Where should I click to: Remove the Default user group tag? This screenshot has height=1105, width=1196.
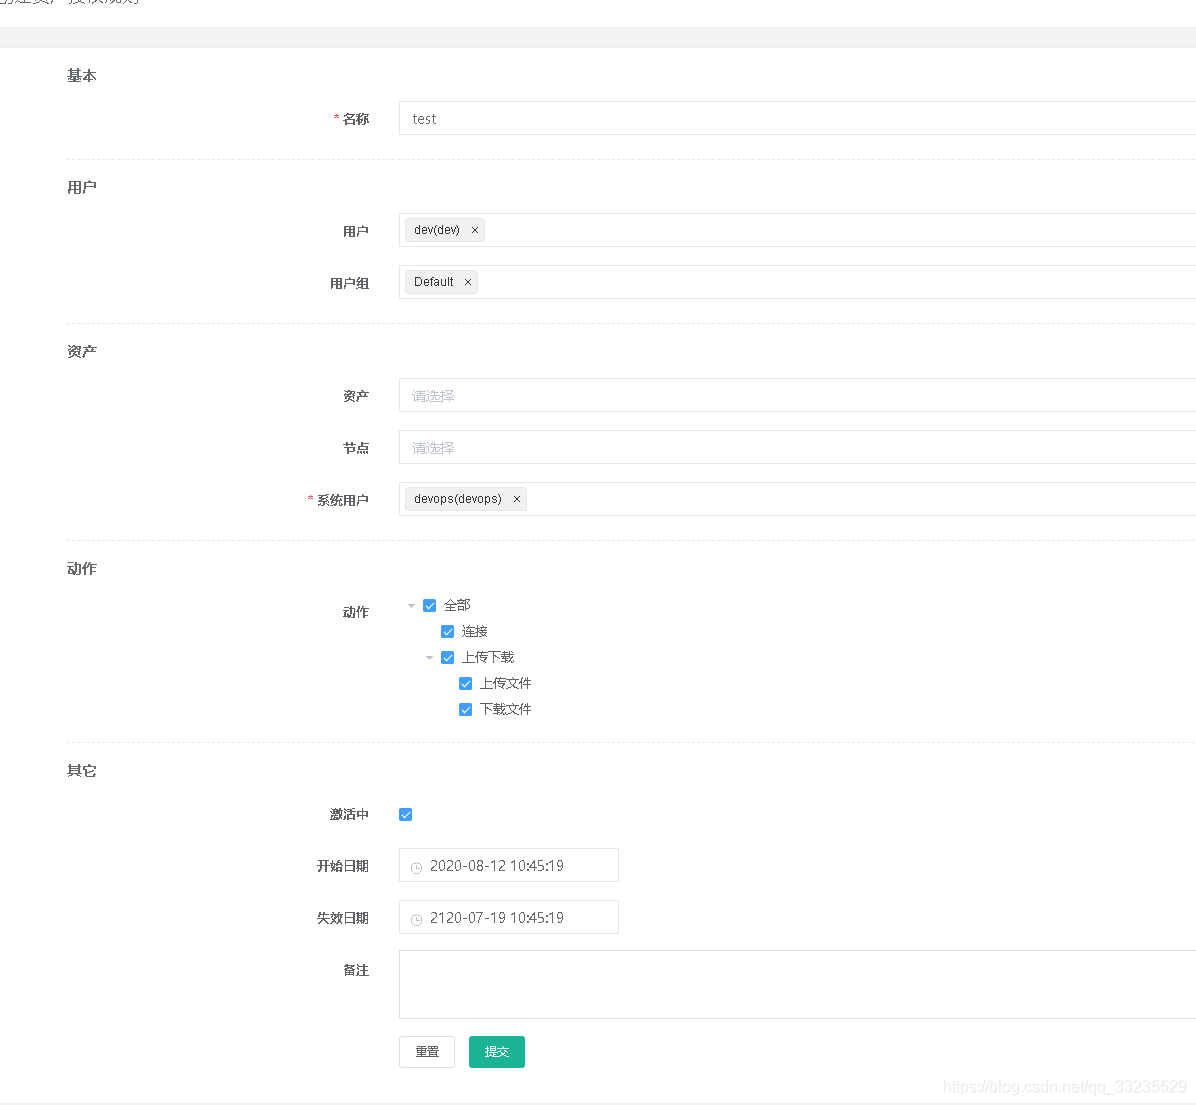click(468, 282)
